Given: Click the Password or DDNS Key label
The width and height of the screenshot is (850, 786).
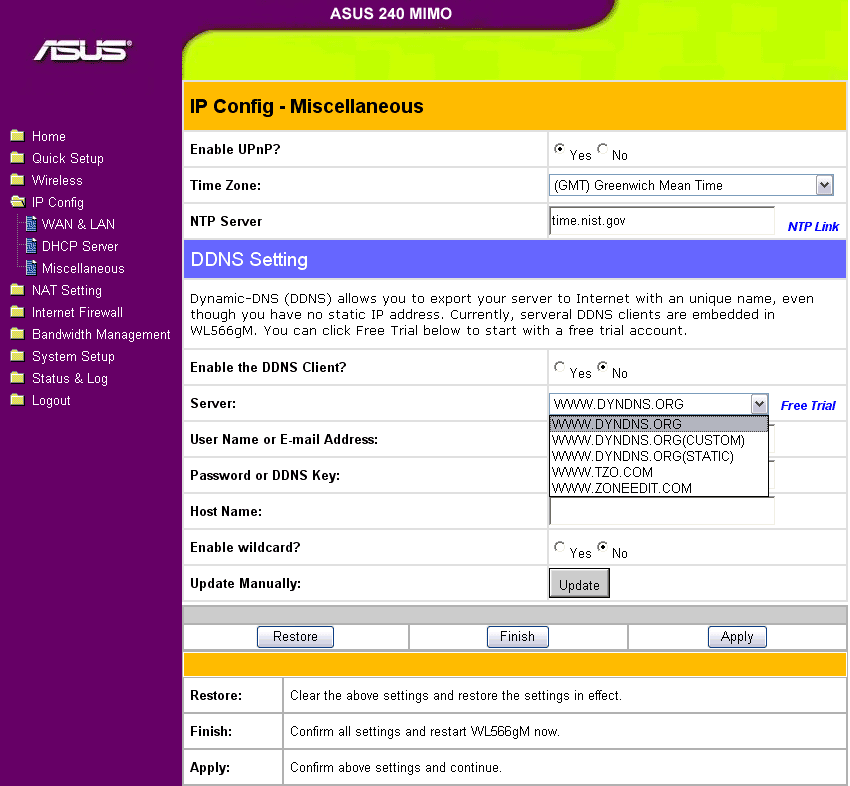Looking at the screenshot, I should tap(265, 475).
